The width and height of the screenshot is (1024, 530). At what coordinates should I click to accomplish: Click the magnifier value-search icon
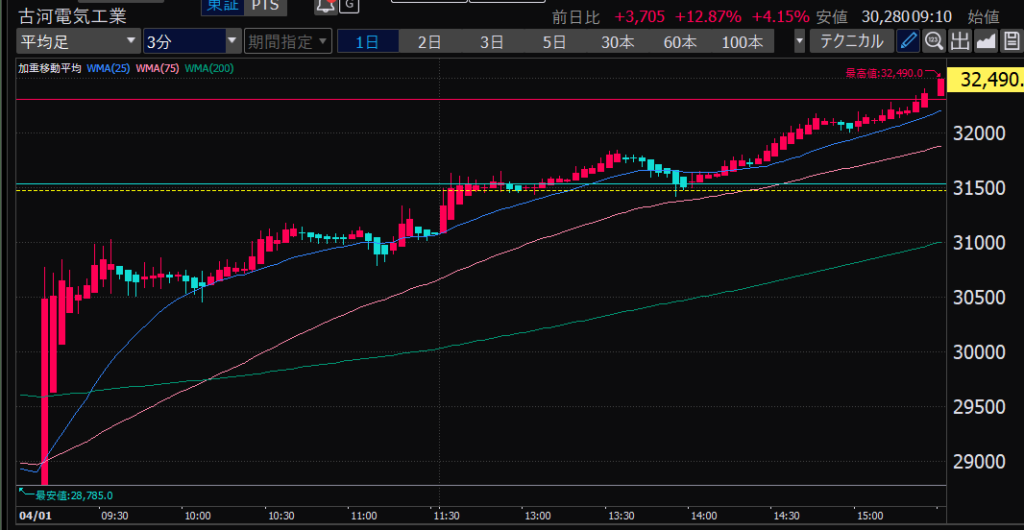(934, 41)
